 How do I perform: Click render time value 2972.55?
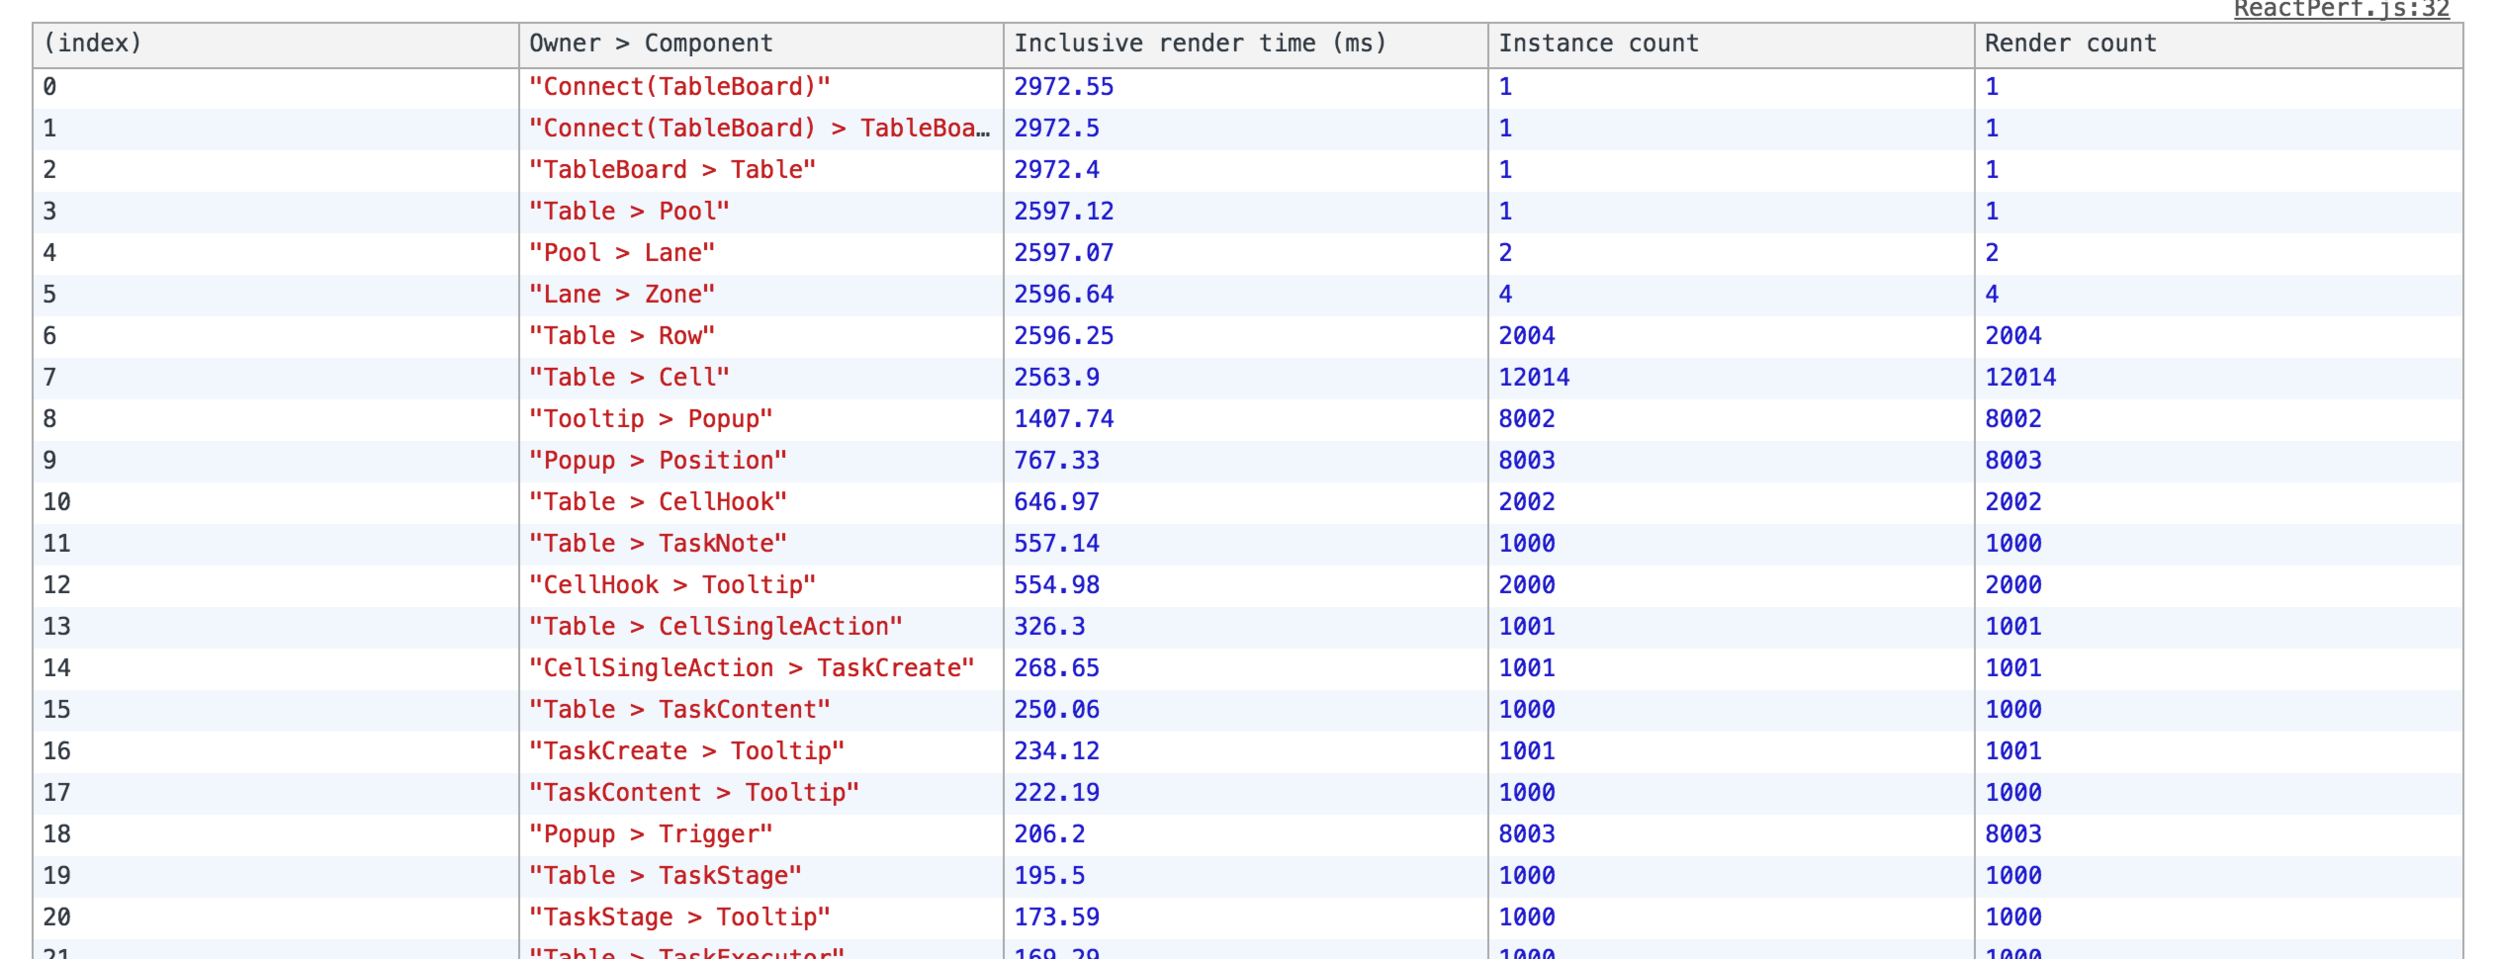point(1064,87)
